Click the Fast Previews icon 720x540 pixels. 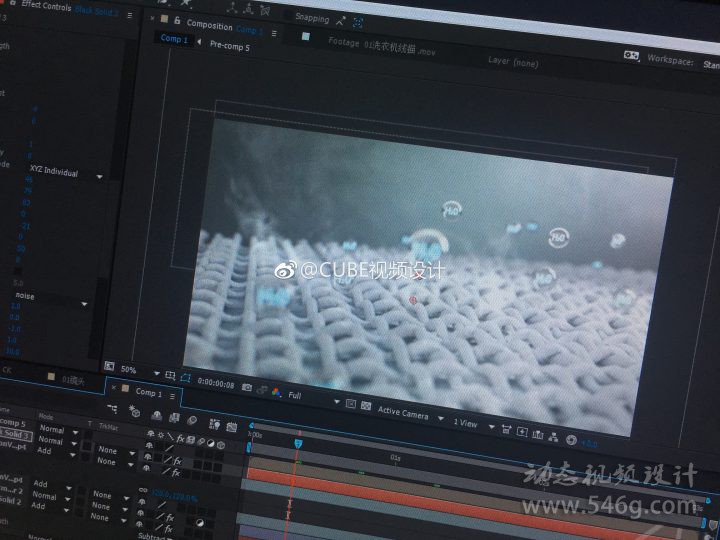click(x=522, y=432)
